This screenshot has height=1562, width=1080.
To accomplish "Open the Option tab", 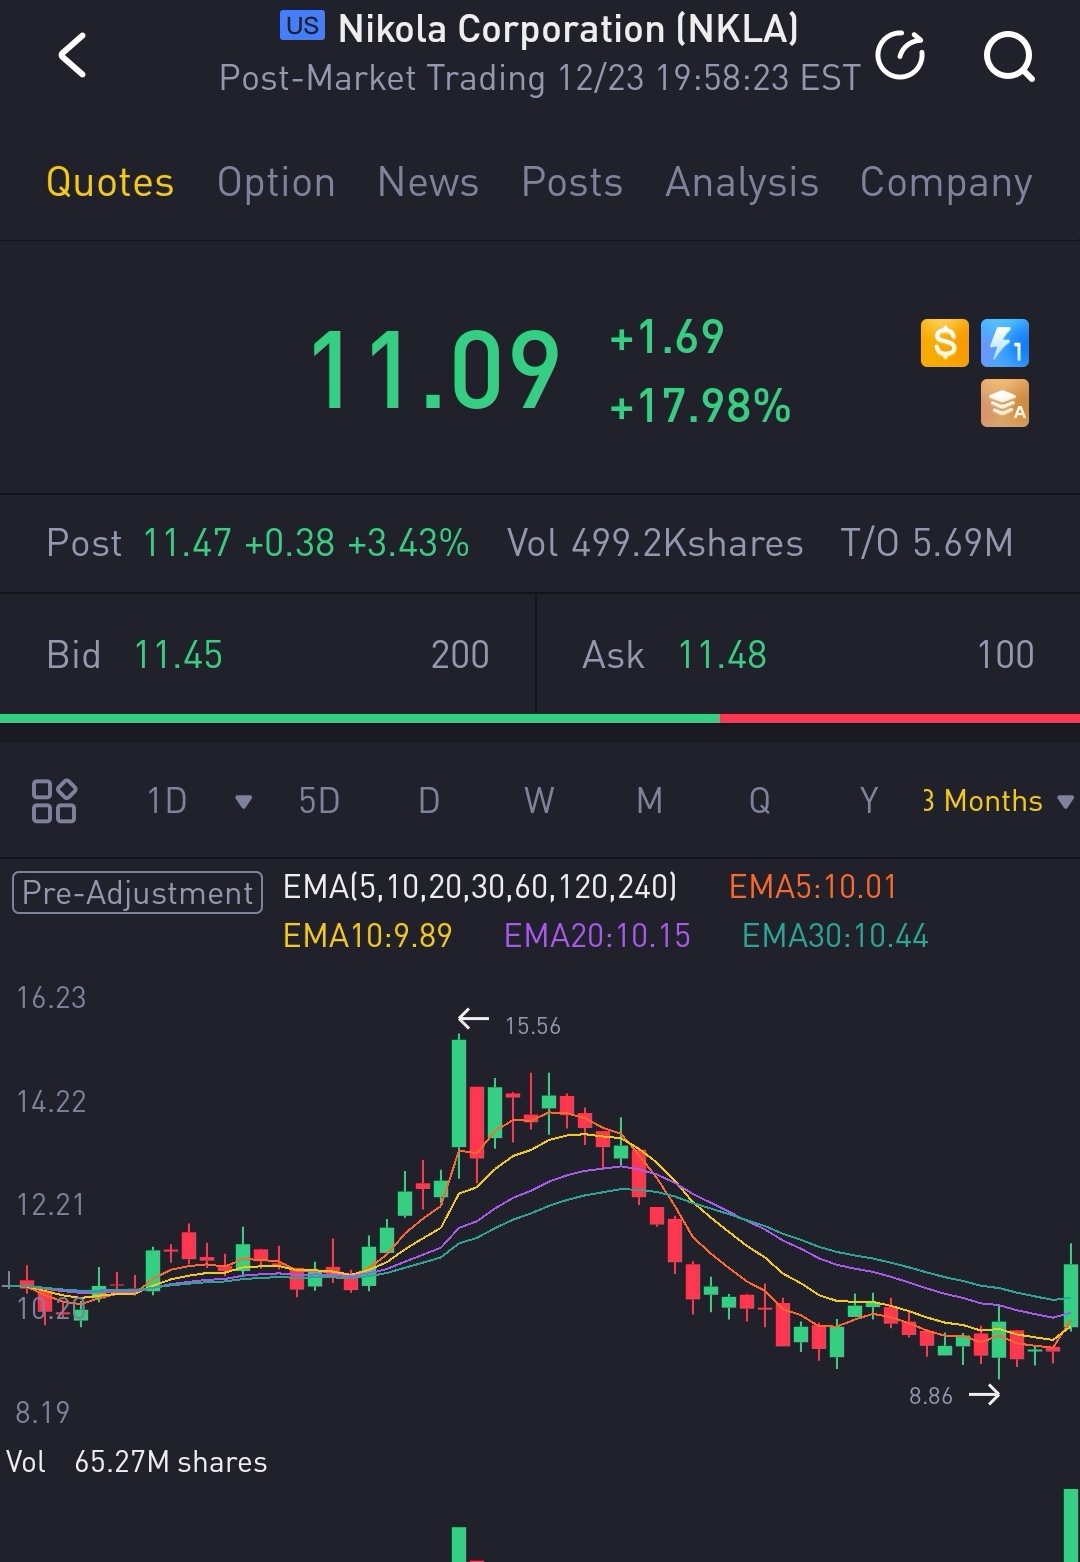I will 276,182.
